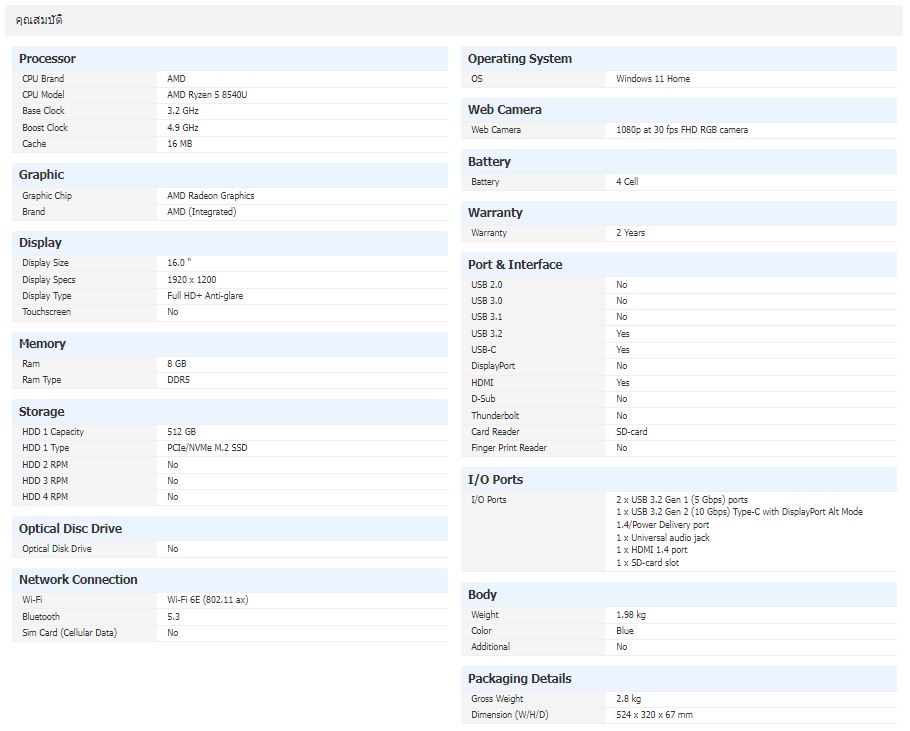Click the "Sim Card (Cellular Data)" label
The width and height of the screenshot is (910, 731).
70,633
